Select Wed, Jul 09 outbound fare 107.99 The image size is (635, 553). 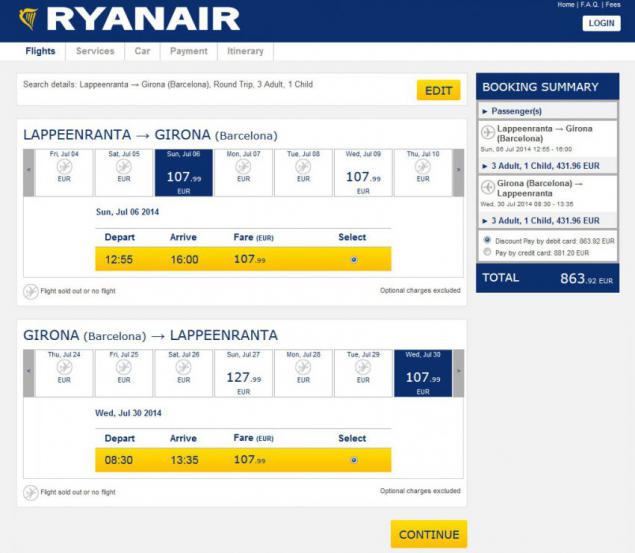coord(363,173)
